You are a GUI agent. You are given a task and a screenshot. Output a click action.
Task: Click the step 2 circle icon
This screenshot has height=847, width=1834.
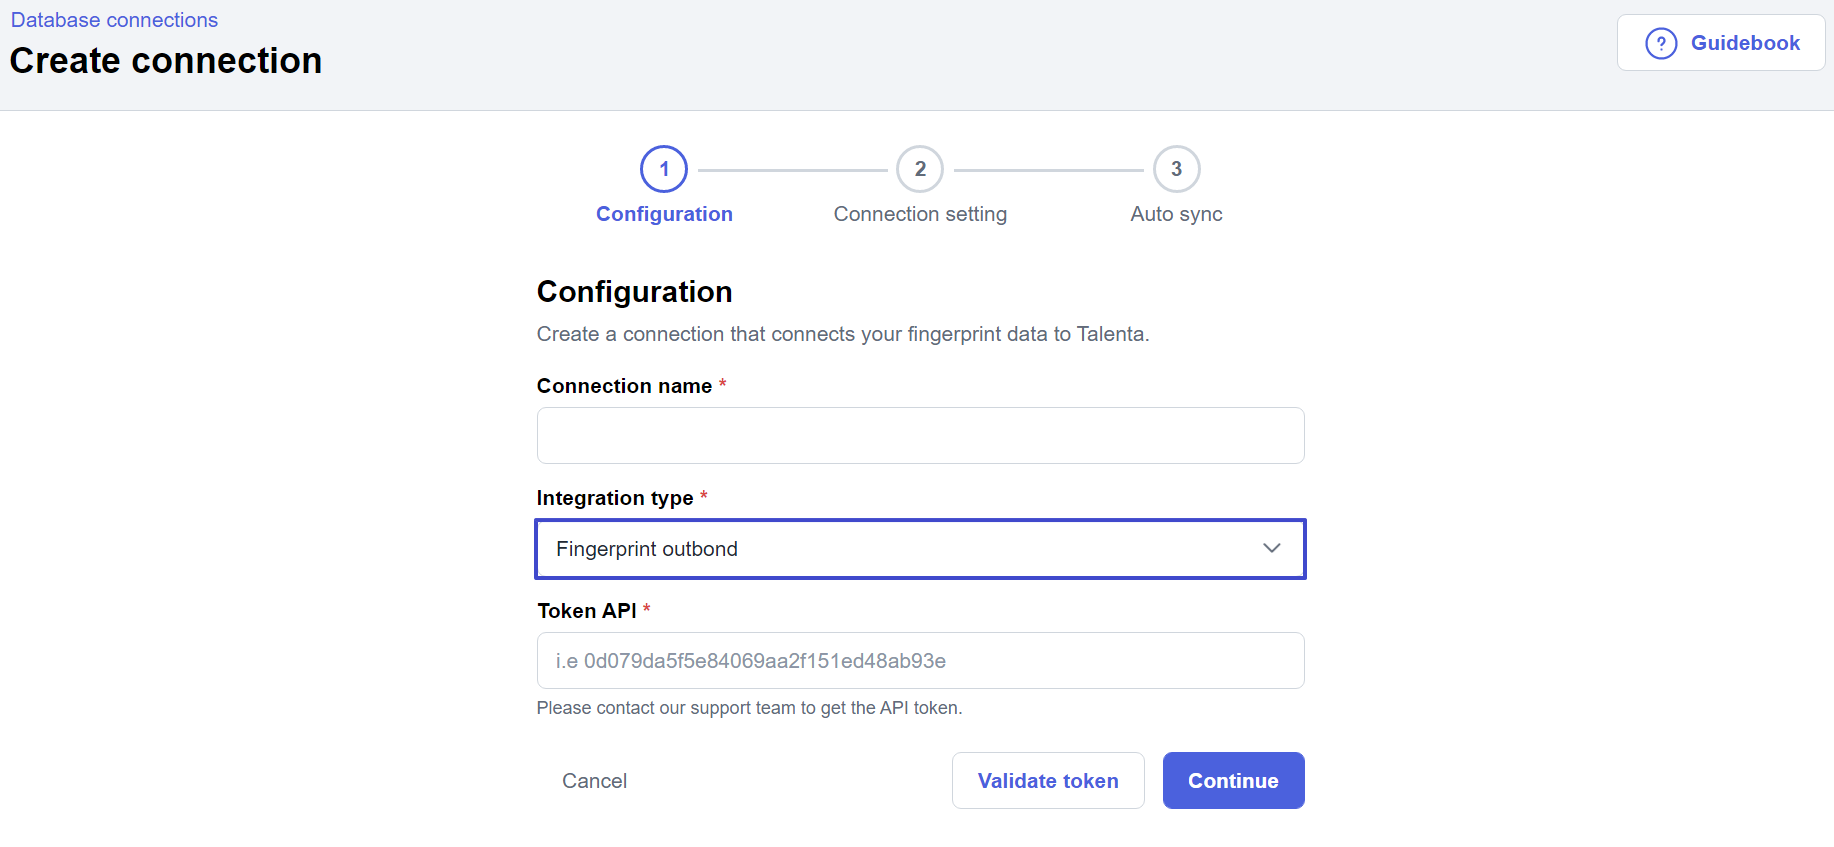coord(920,169)
